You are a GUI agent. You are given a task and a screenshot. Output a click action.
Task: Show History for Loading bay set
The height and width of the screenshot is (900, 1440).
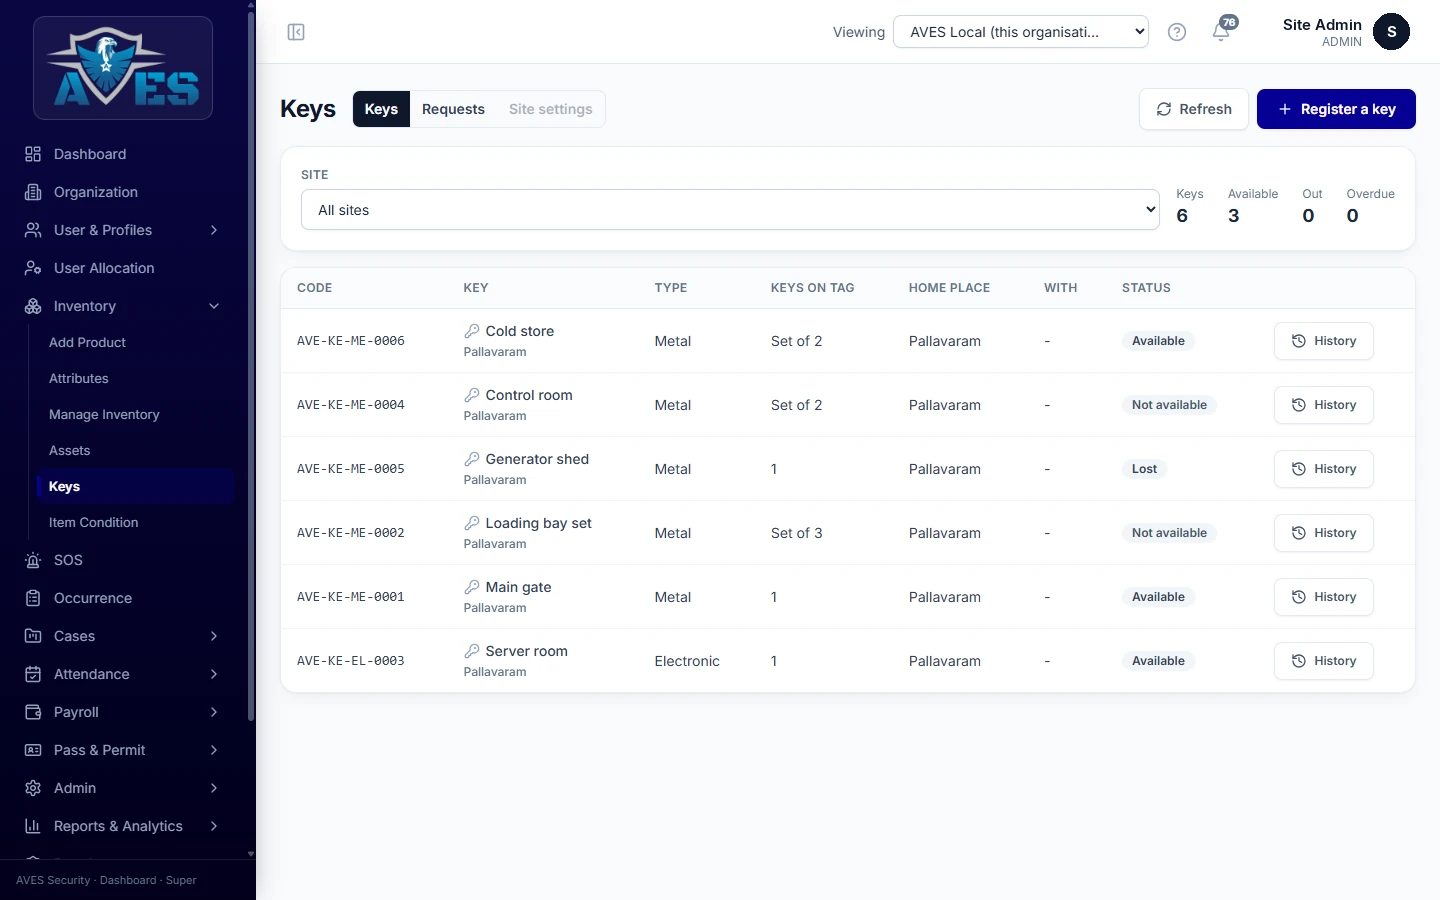1324,533
